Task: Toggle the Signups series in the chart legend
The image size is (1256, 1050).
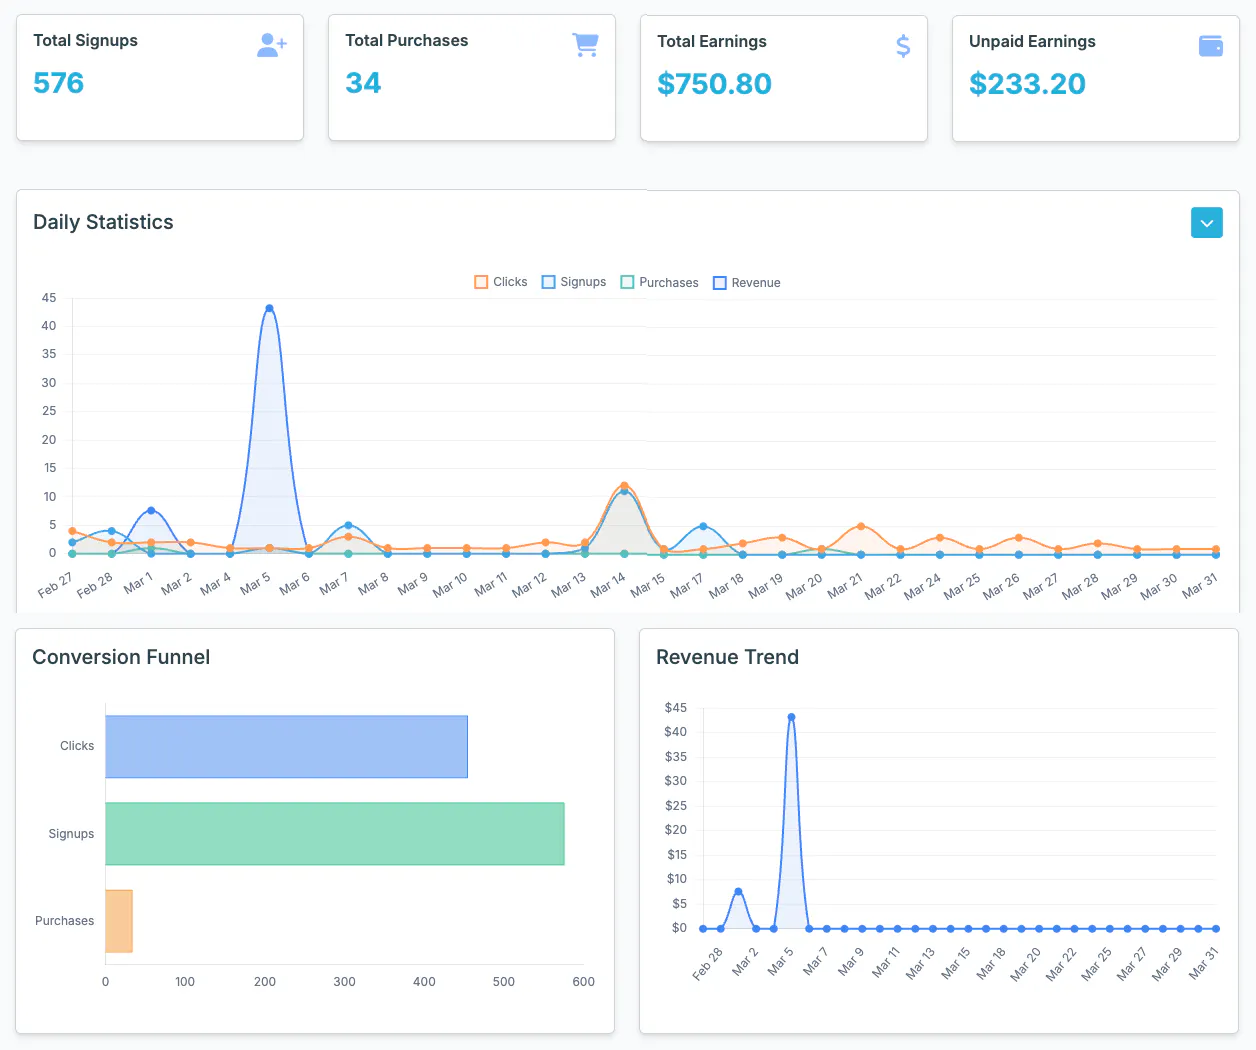Action: coord(574,282)
